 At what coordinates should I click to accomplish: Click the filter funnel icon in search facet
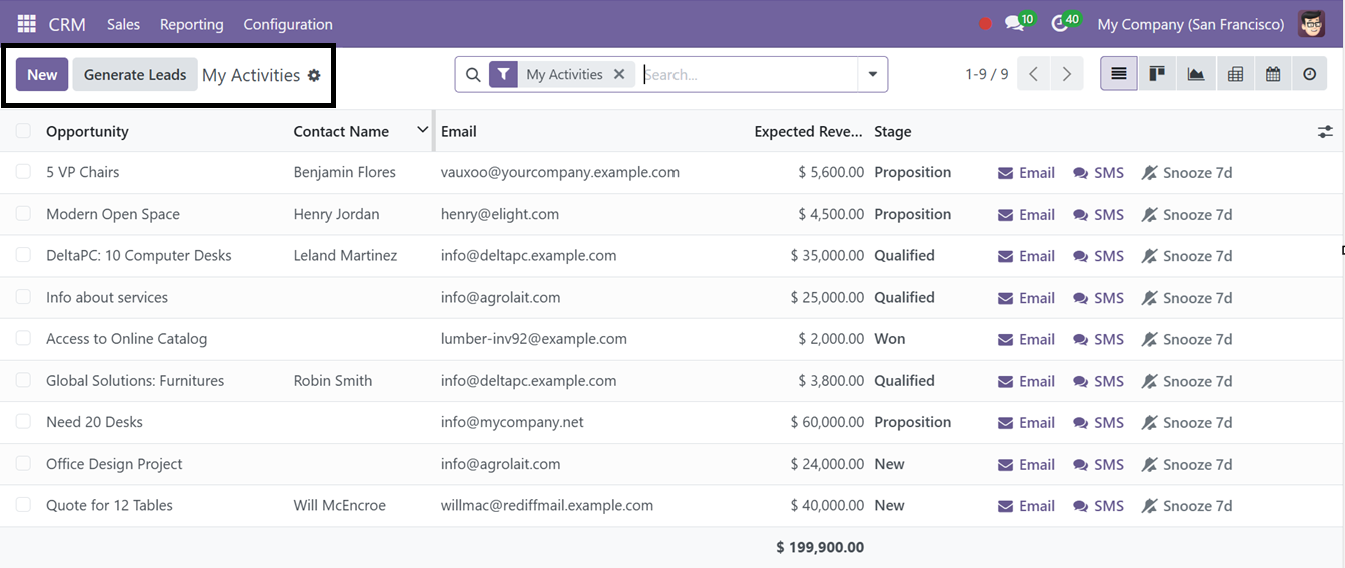pos(504,74)
